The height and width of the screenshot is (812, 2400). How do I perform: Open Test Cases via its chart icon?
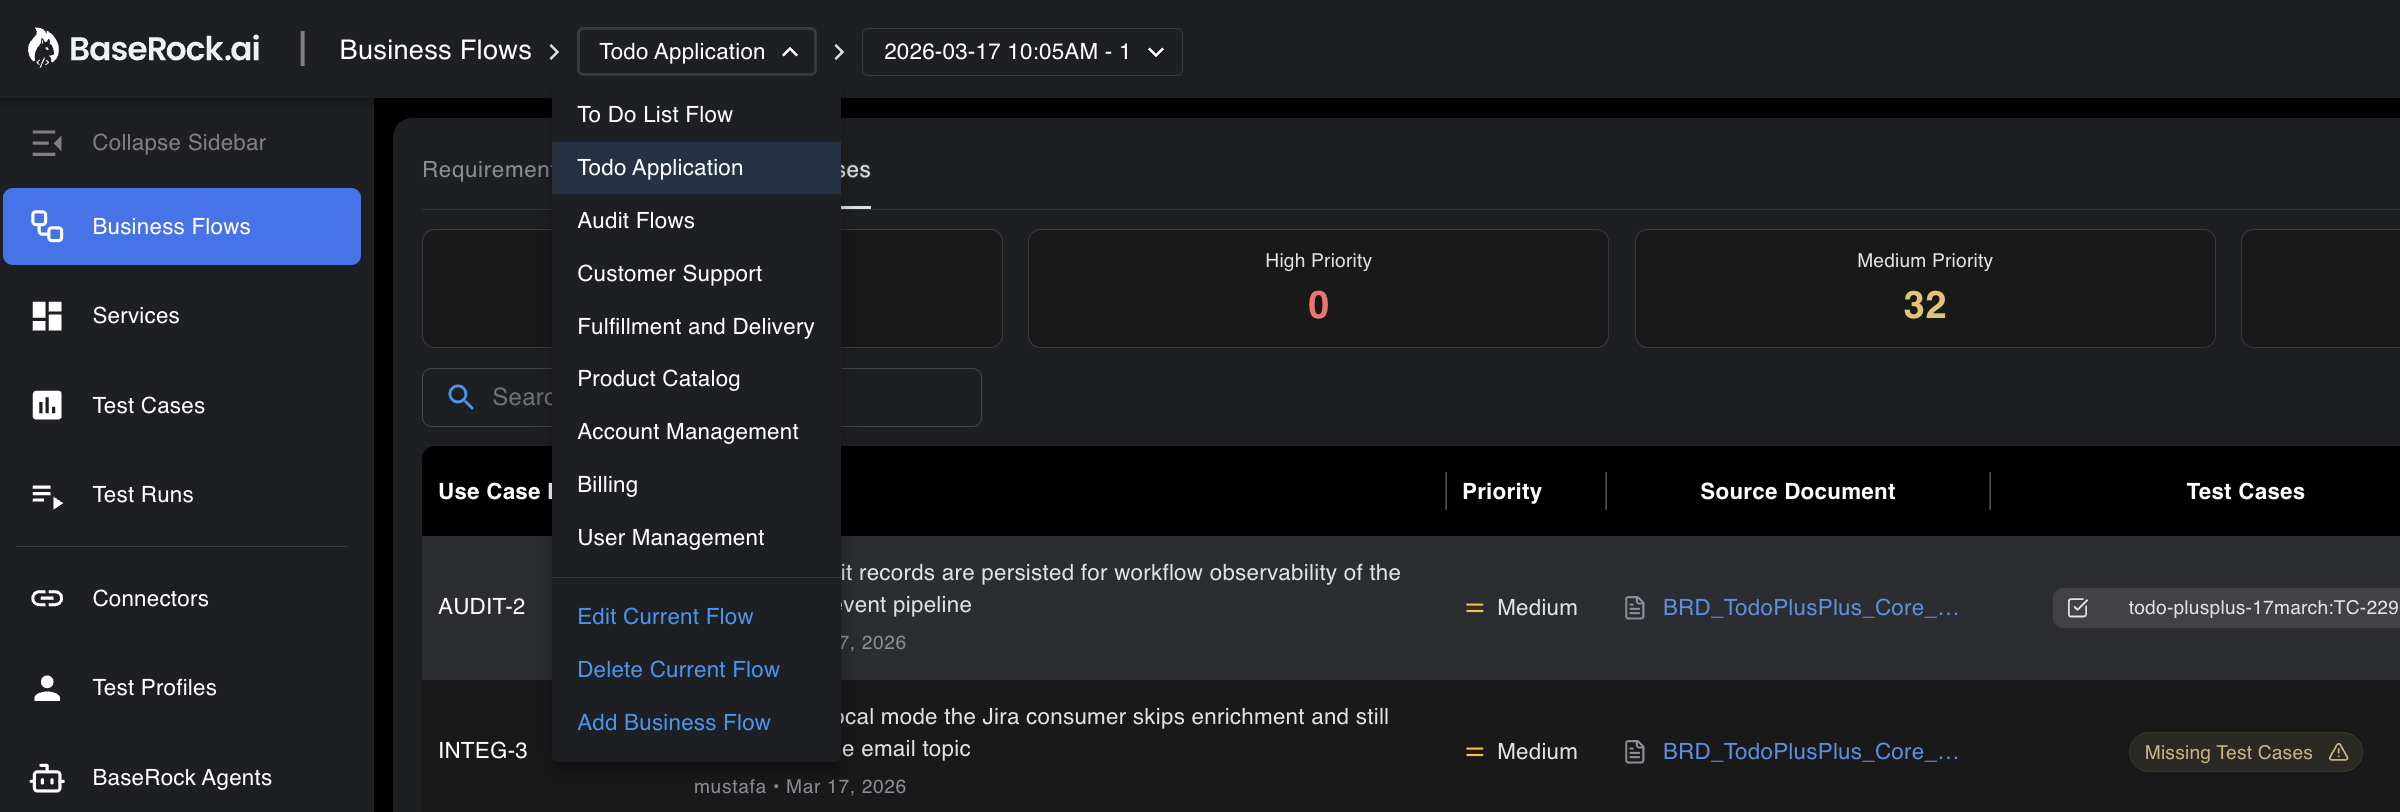(x=47, y=405)
